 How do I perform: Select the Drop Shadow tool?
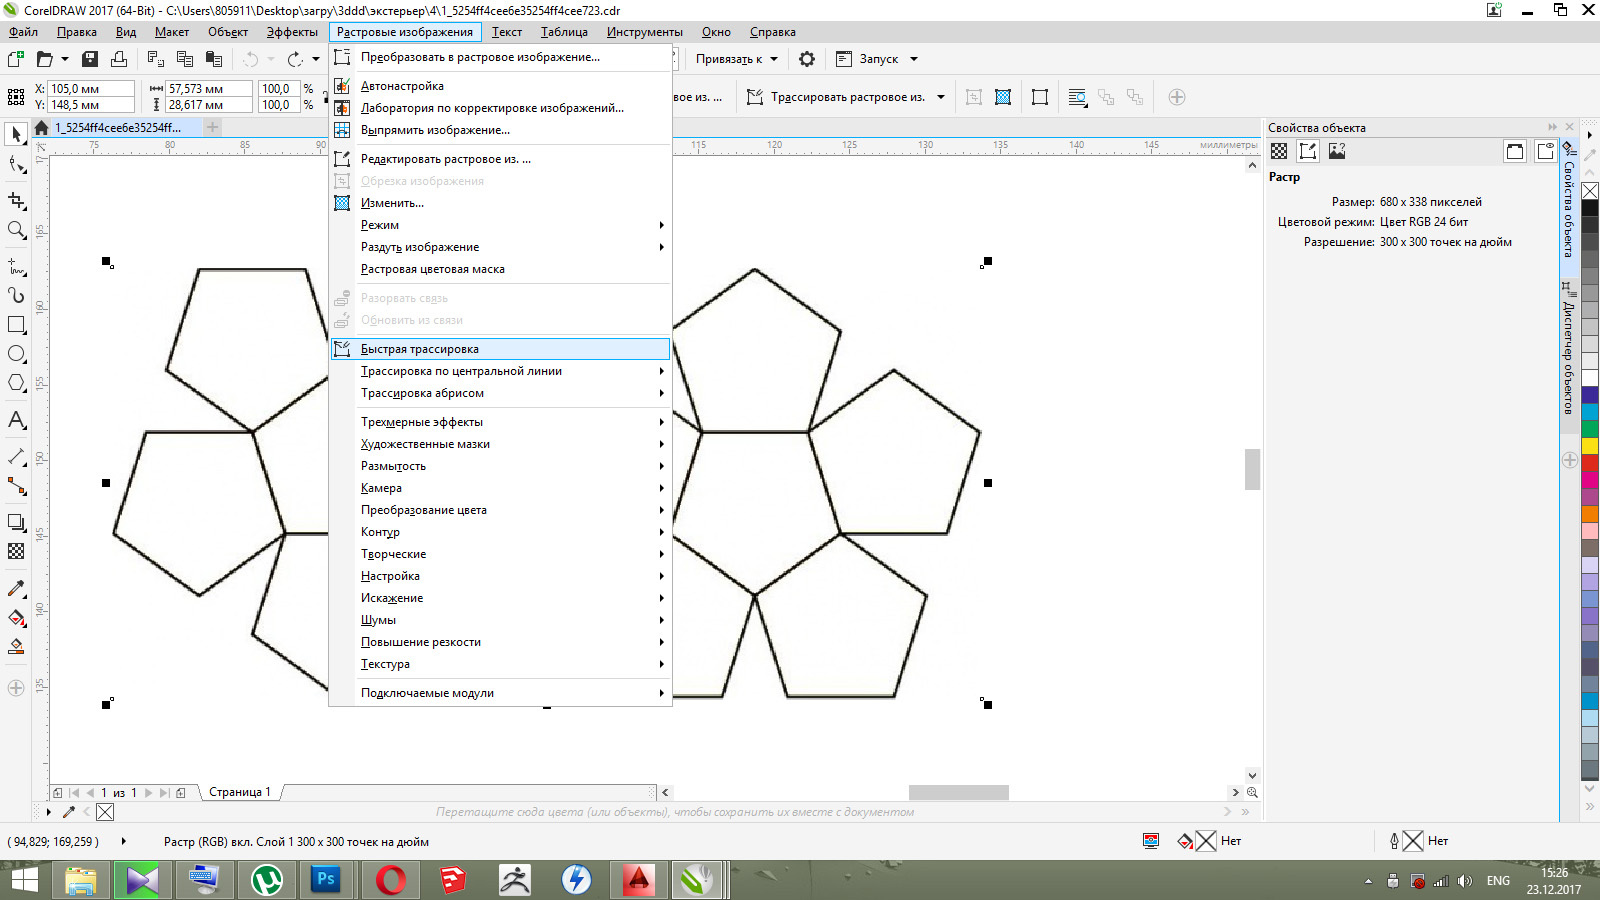coord(16,522)
